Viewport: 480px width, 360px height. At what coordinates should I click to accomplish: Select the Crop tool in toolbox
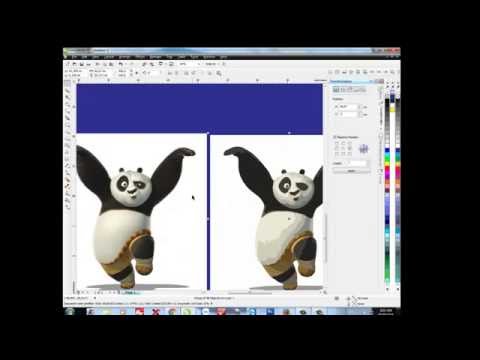click(x=68, y=97)
